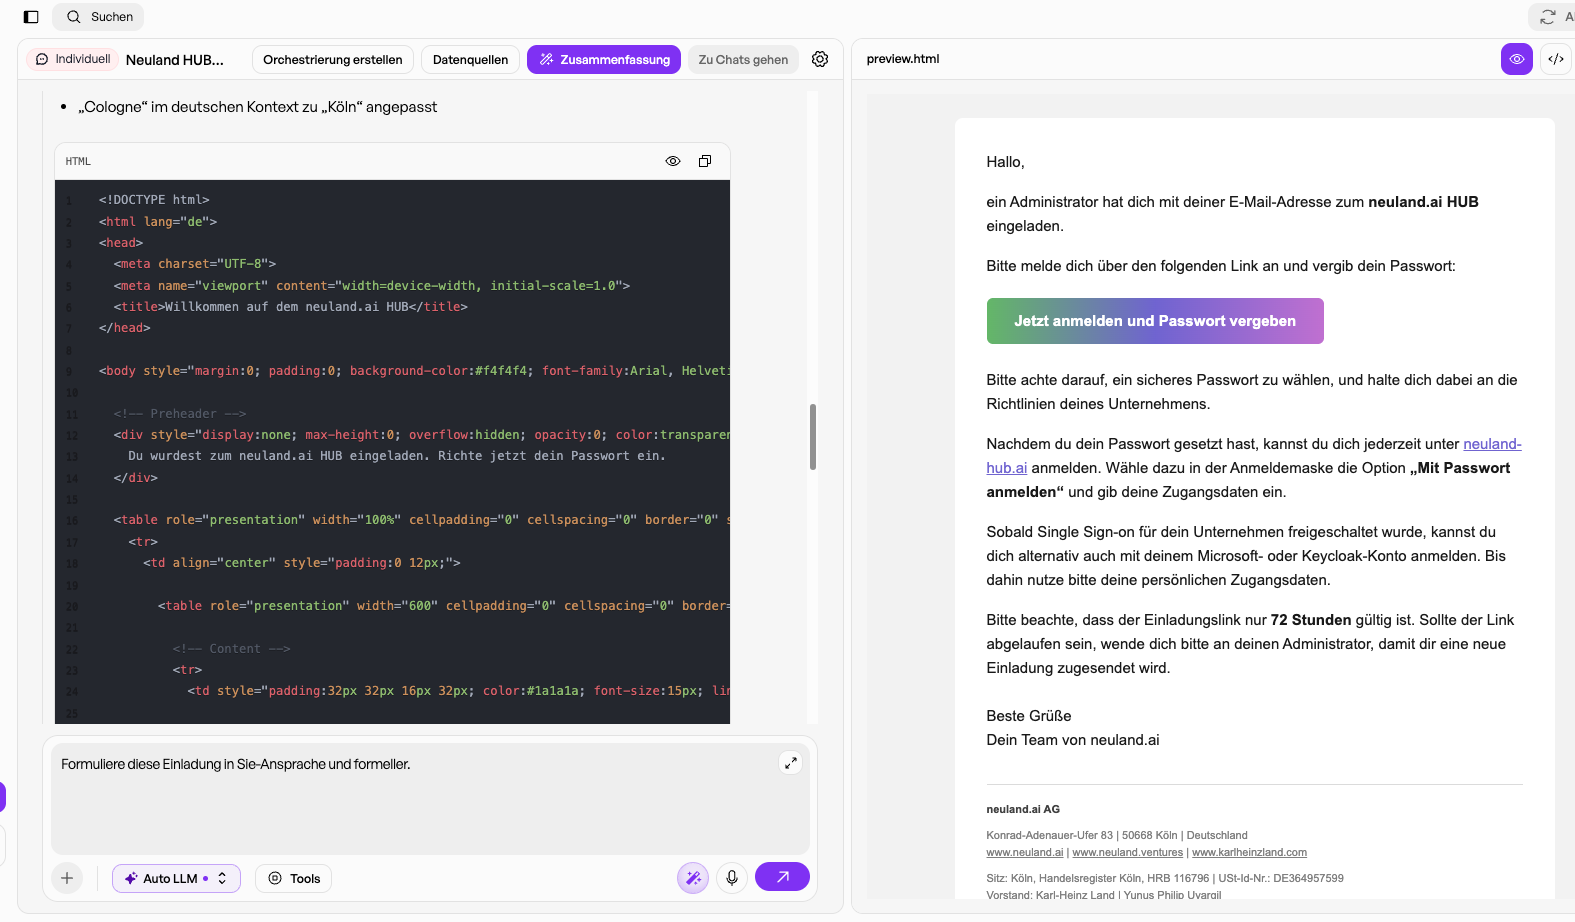The image size is (1575, 922).
Task: Copy the HTML code block
Action: 705,161
